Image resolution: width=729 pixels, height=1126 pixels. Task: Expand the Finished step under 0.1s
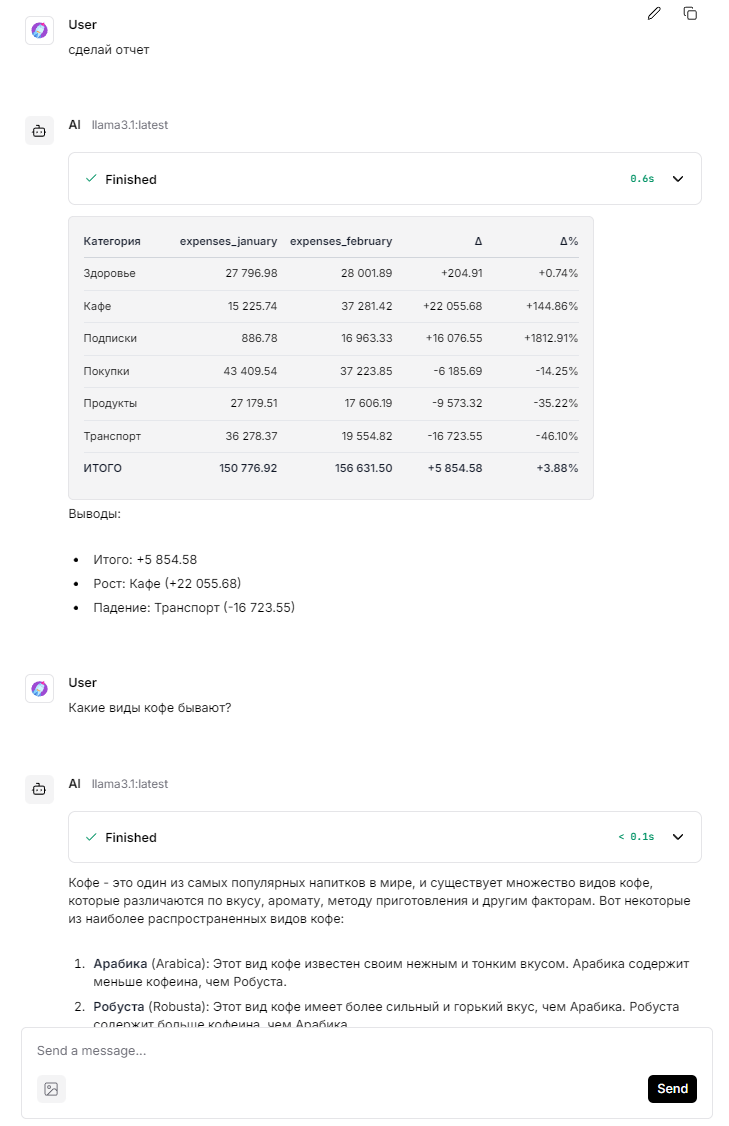(x=677, y=837)
